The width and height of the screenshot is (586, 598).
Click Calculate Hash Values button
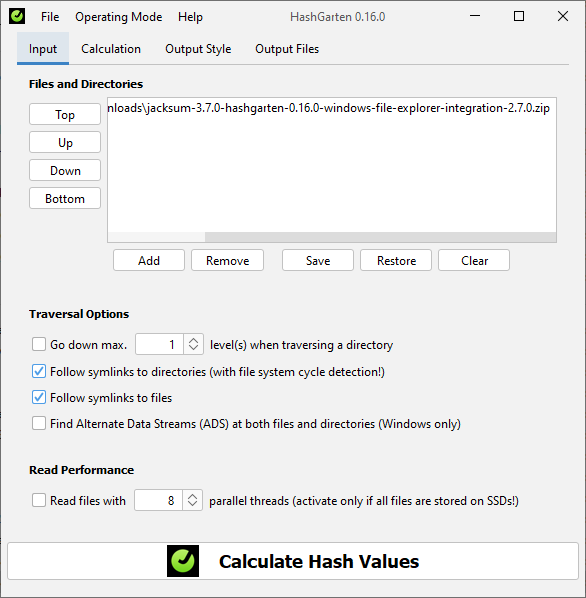tap(293, 561)
